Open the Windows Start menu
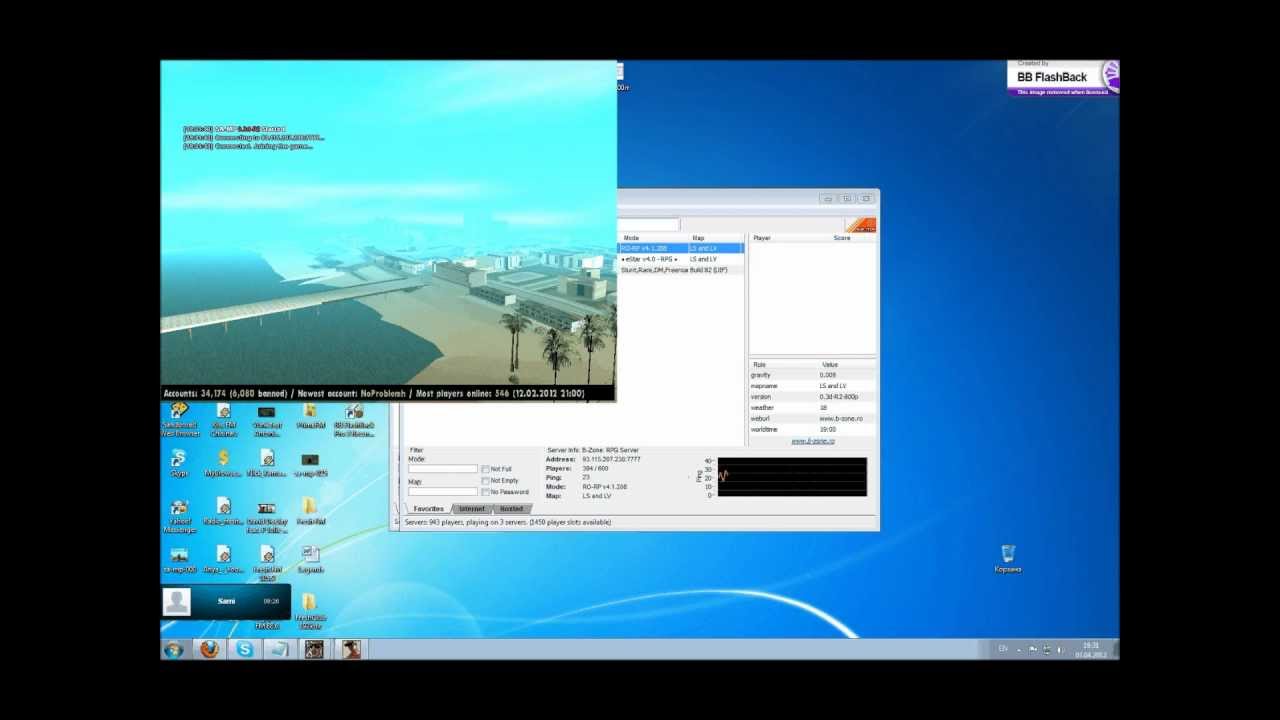The image size is (1280, 720). [x=173, y=650]
